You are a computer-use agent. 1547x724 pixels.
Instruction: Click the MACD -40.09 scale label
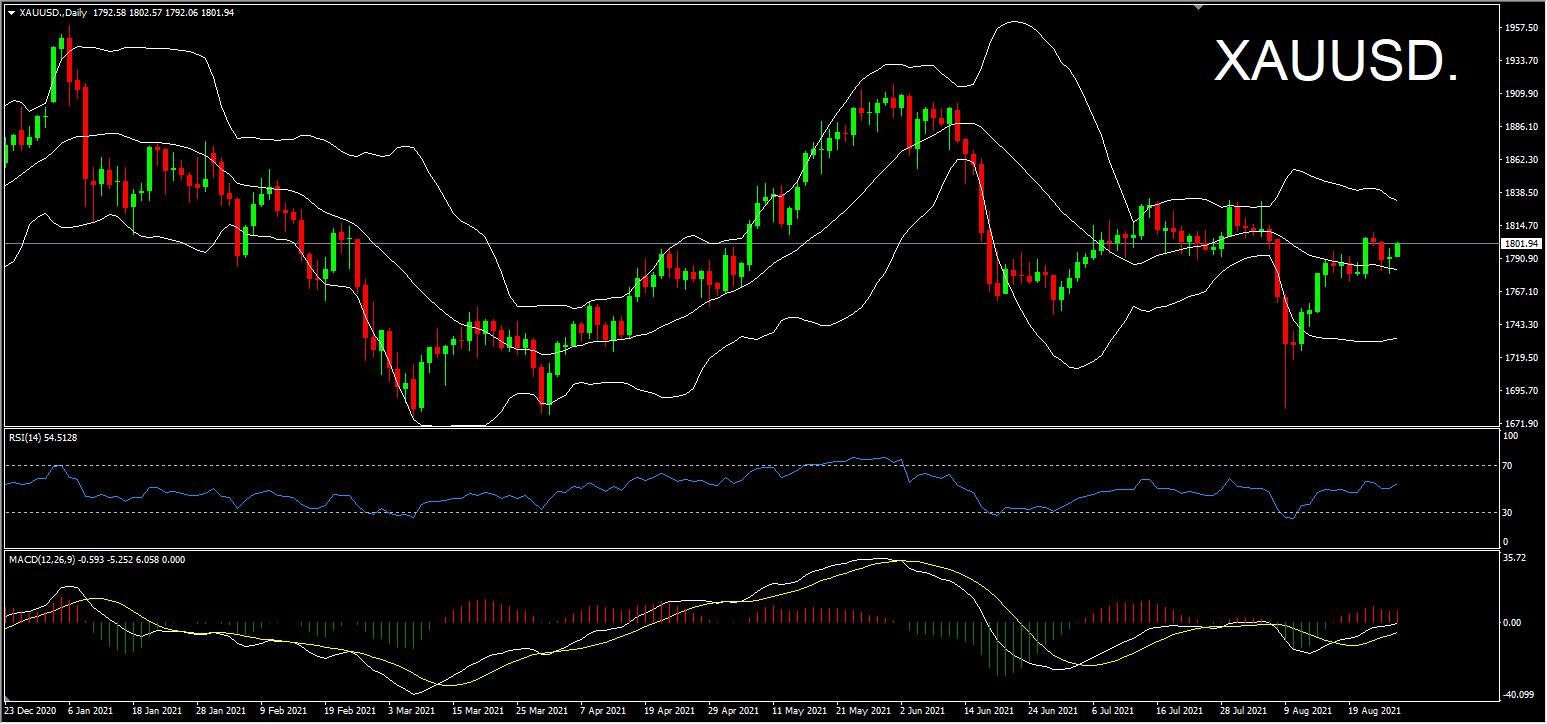1519,694
